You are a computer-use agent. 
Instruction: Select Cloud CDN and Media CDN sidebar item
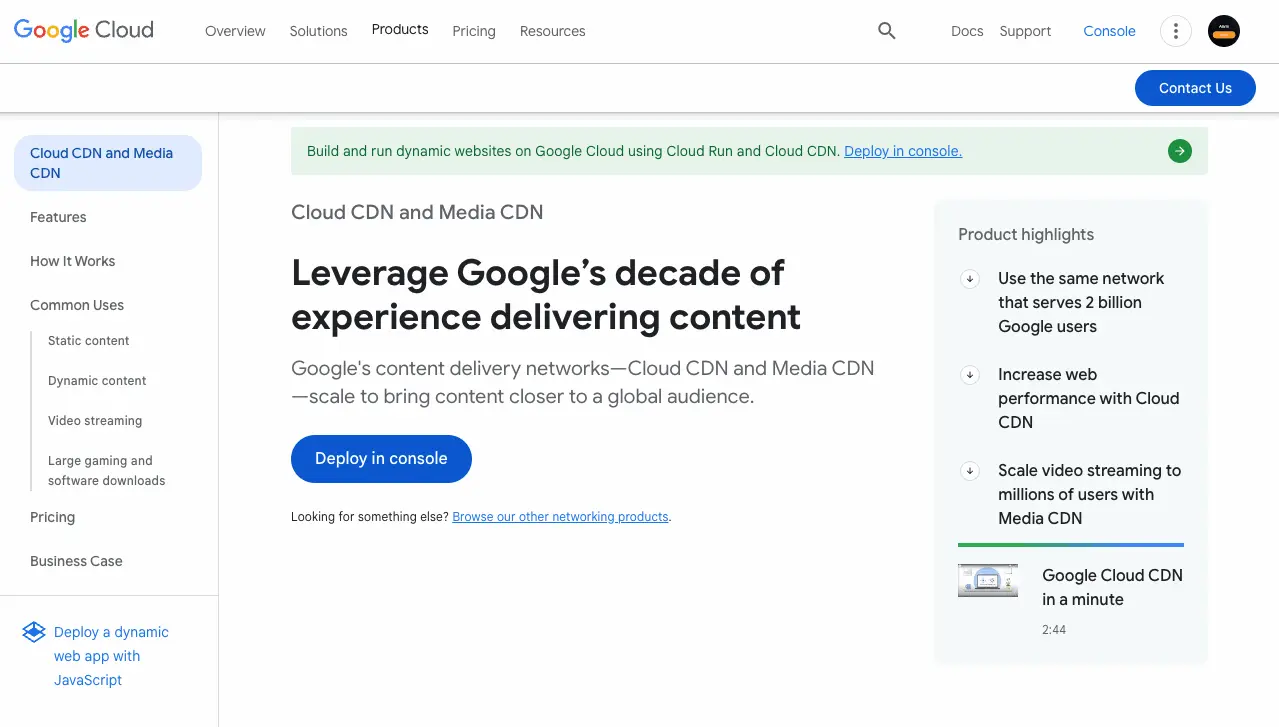click(108, 163)
